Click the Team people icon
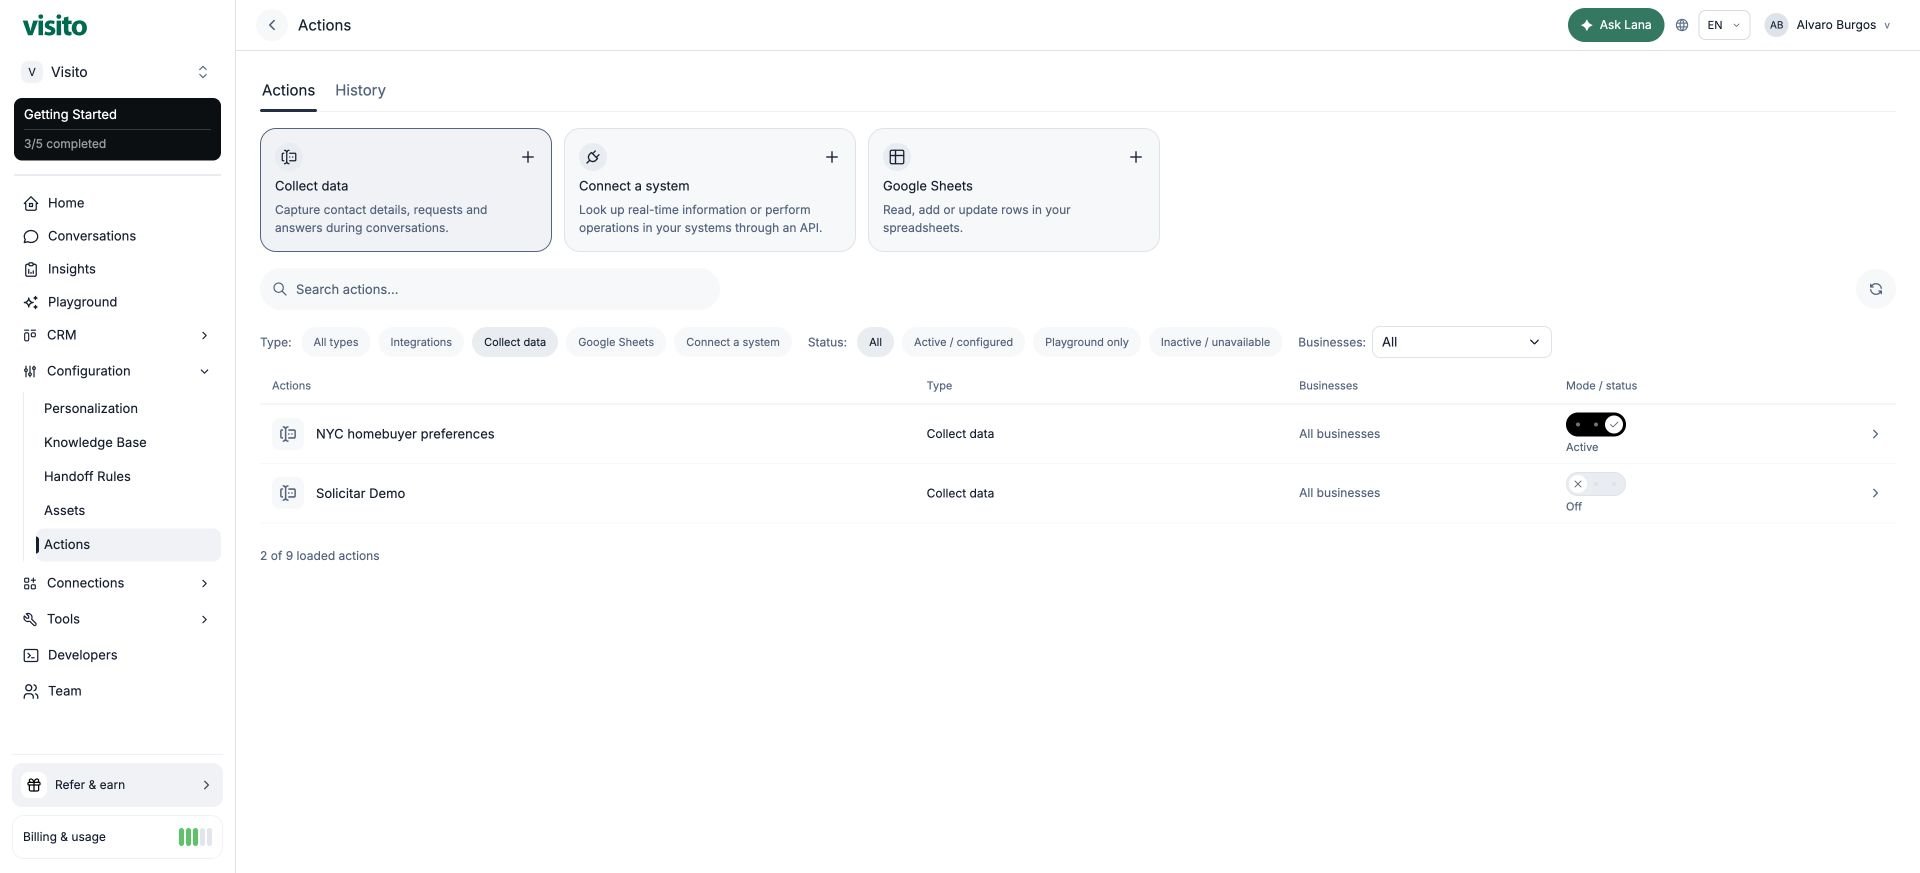Viewport: 1920px width, 873px height. [x=31, y=691]
